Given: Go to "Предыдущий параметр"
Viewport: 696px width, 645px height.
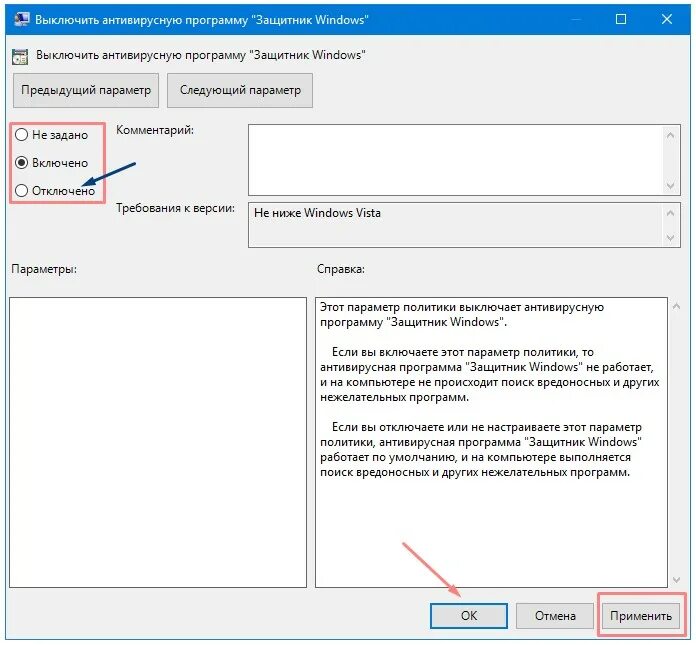Looking at the screenshot, I should click(x=86, y=91).
